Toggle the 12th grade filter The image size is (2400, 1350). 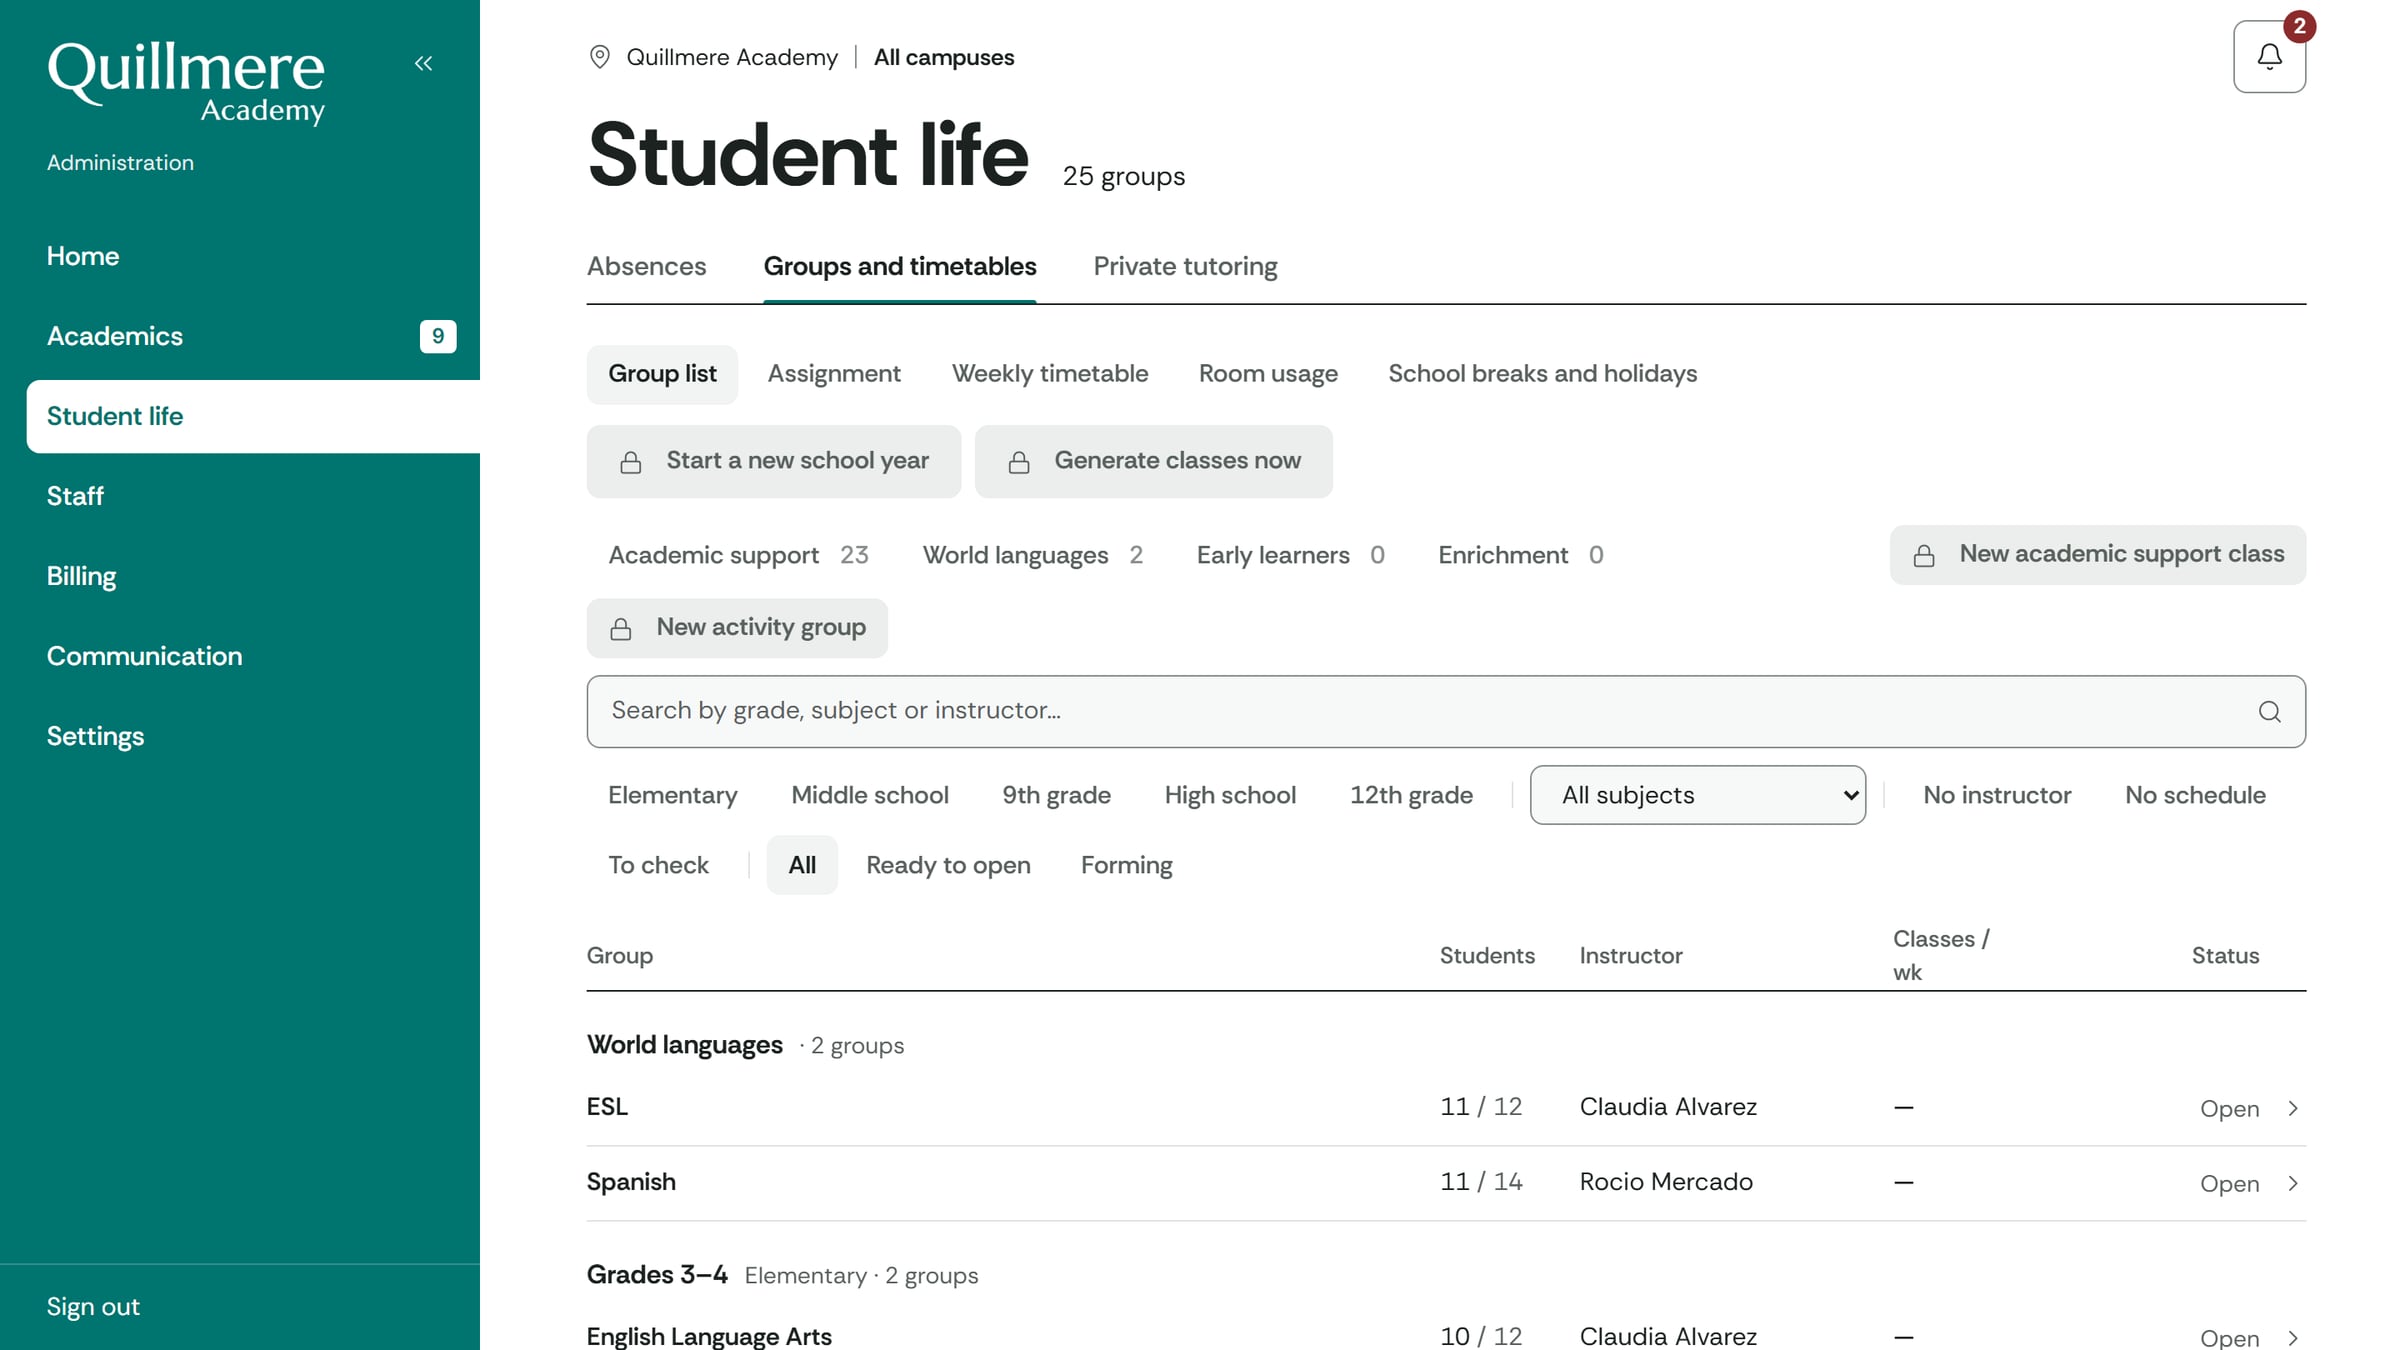click(1411, 795)
